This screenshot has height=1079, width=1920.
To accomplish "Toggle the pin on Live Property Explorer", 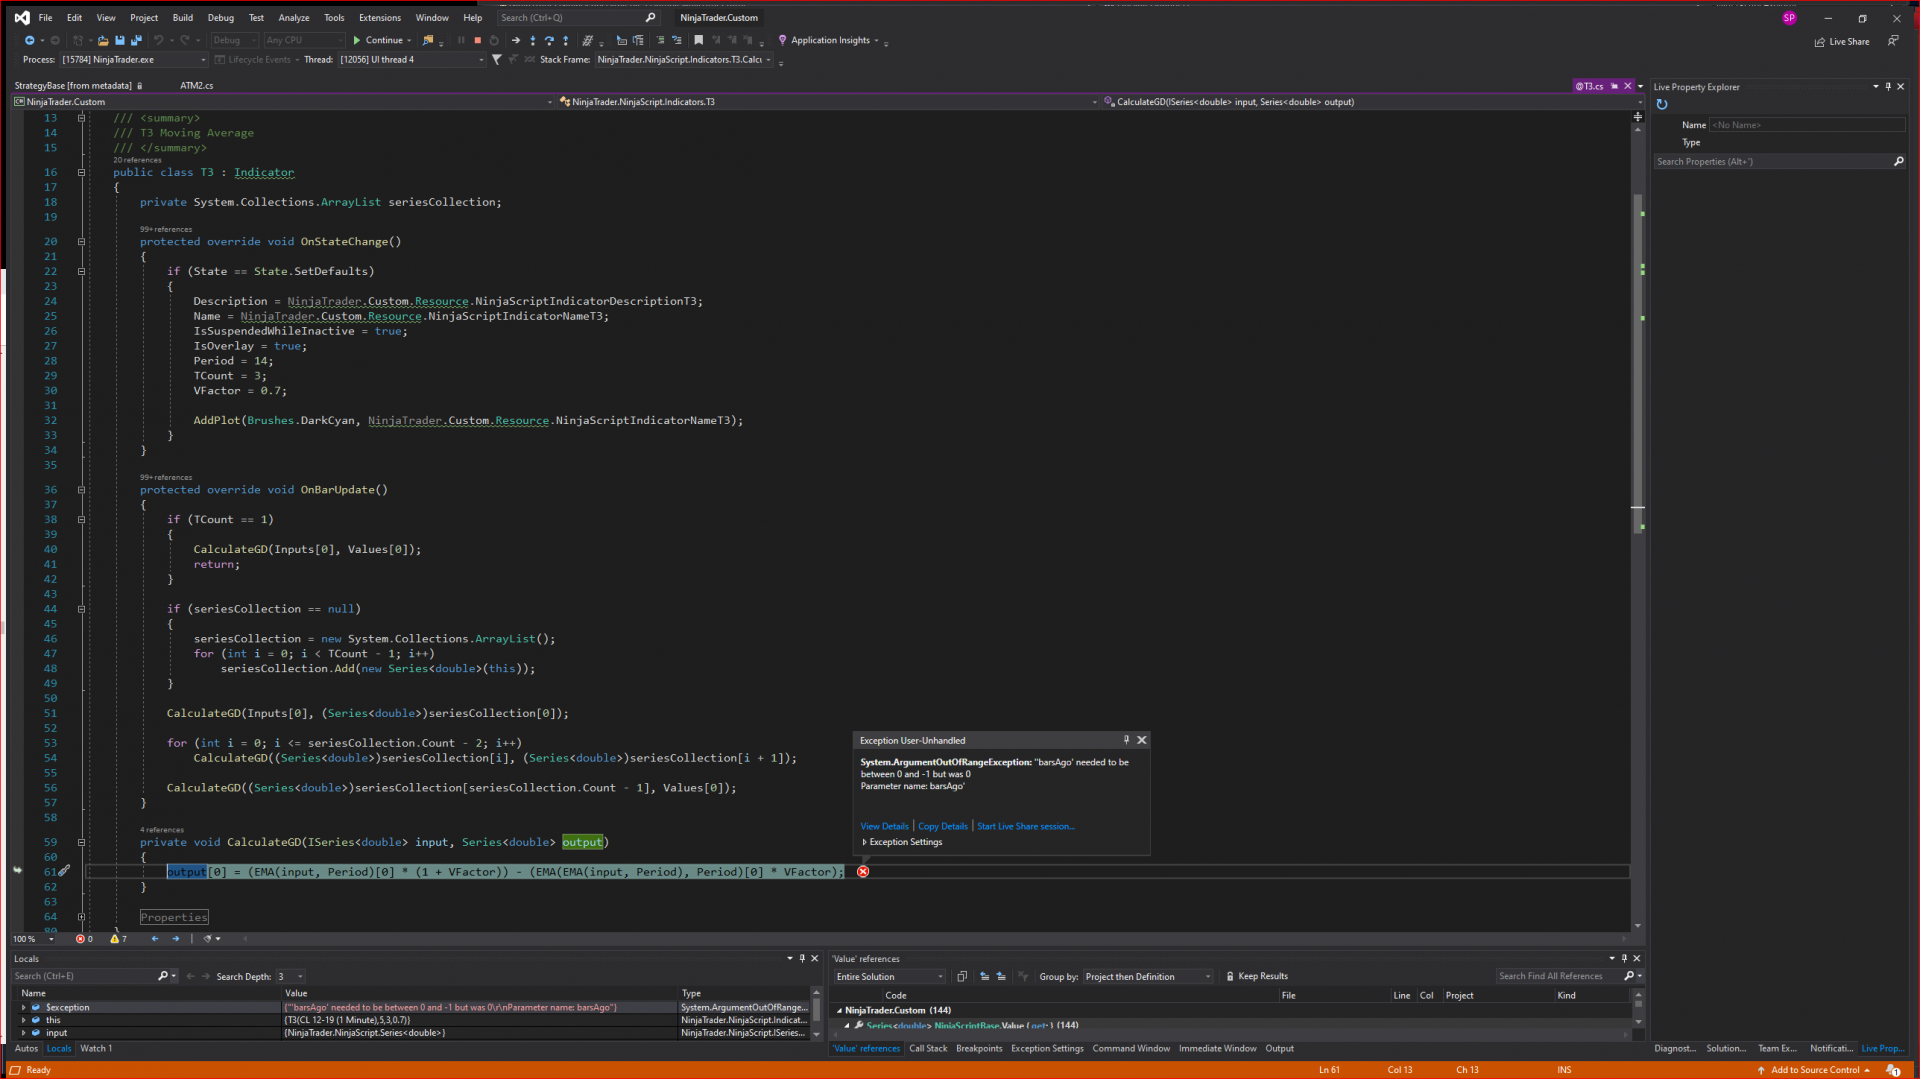I will point(1888,87).
